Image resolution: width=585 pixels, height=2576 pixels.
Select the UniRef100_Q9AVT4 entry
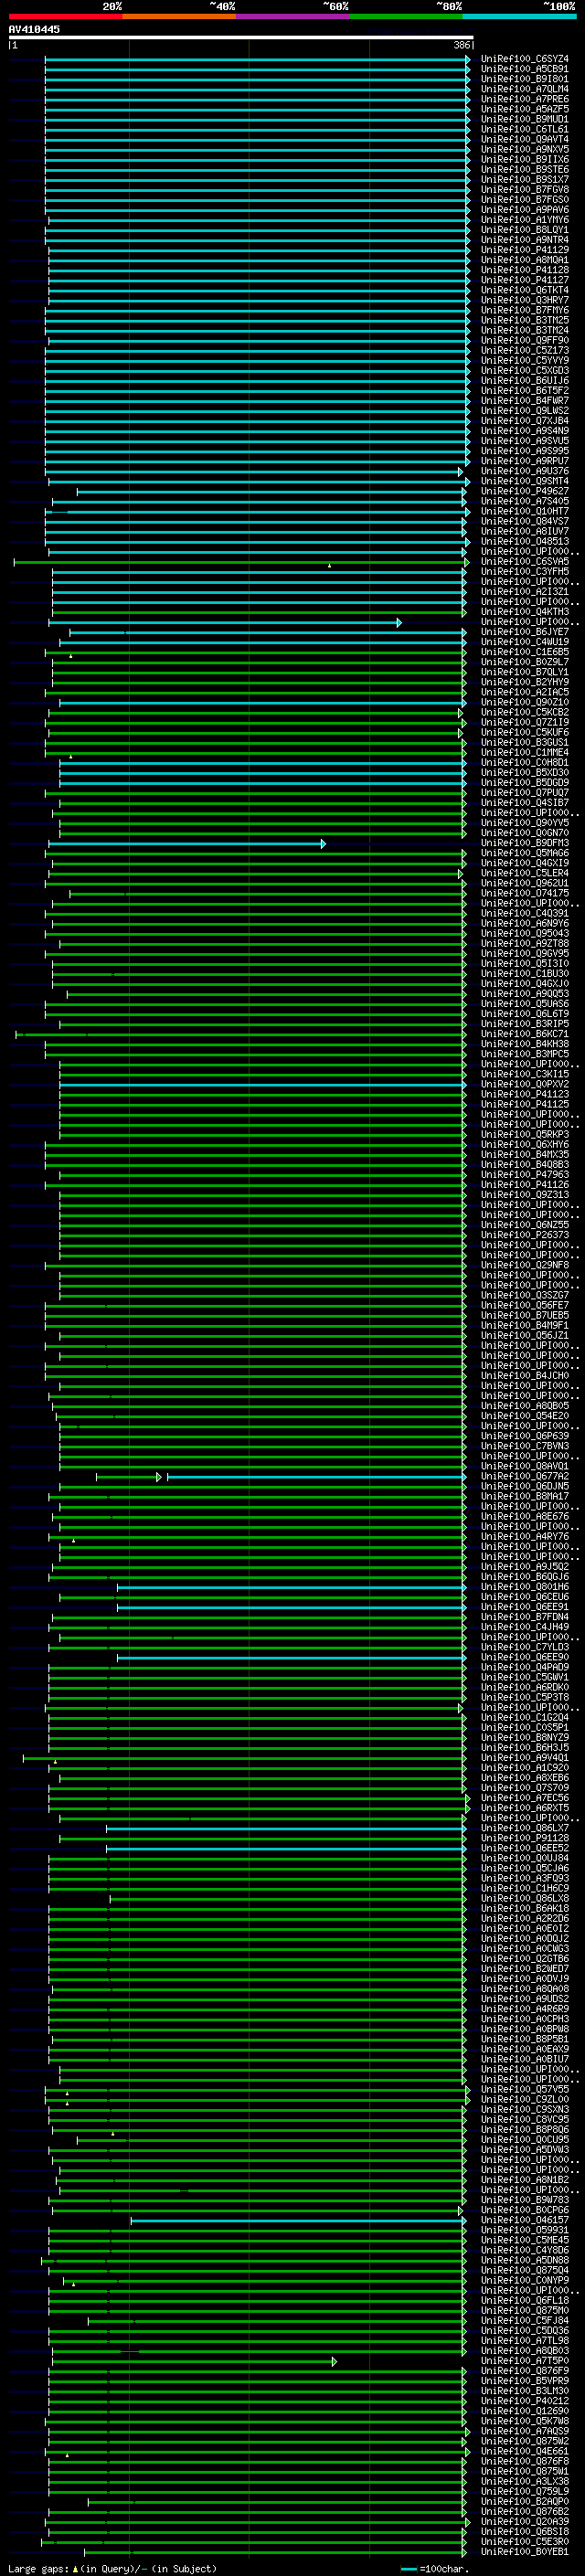[x=524, y=139]
